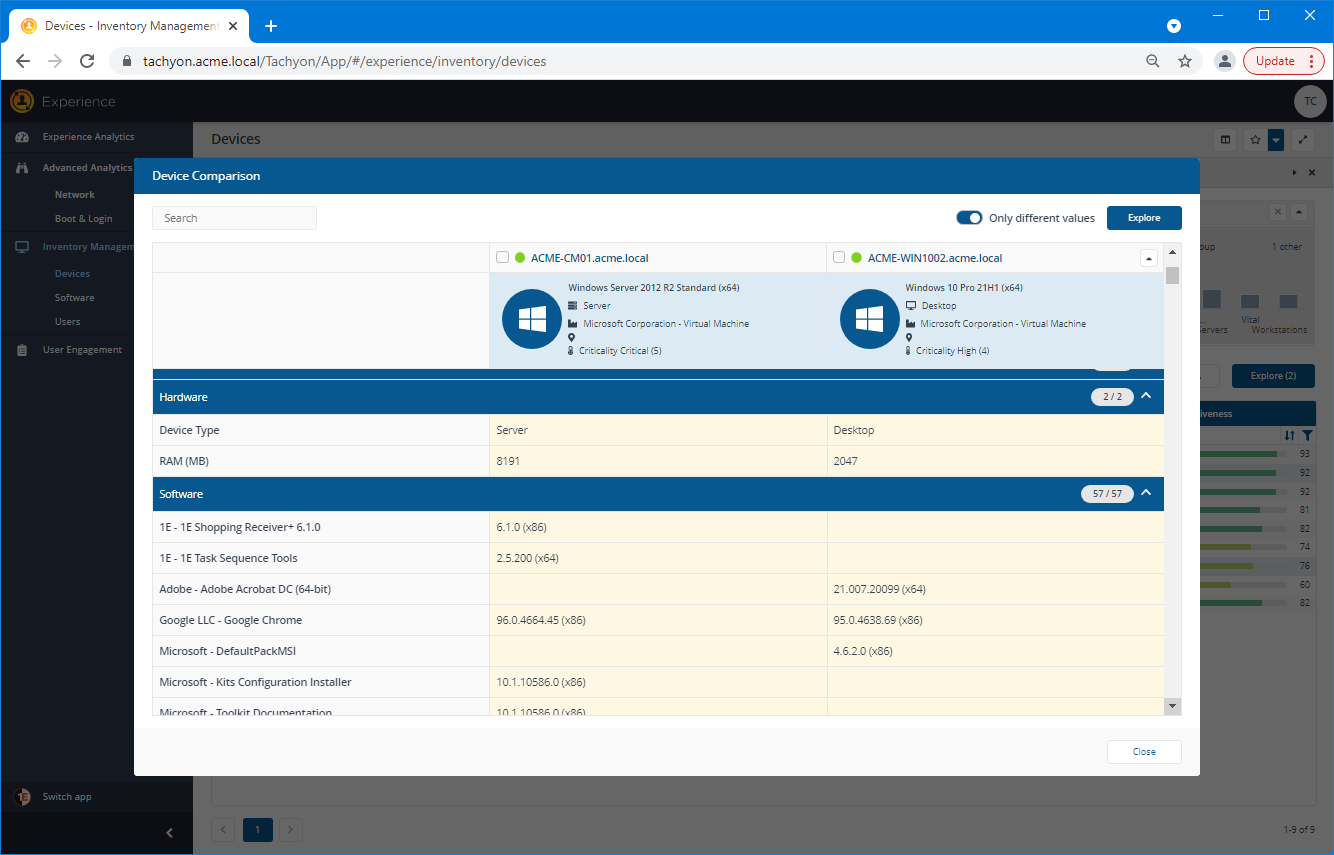Click Inventory Management monitor icon
The height and width of the screenshot is (855, 1334).
coord(22,247)
